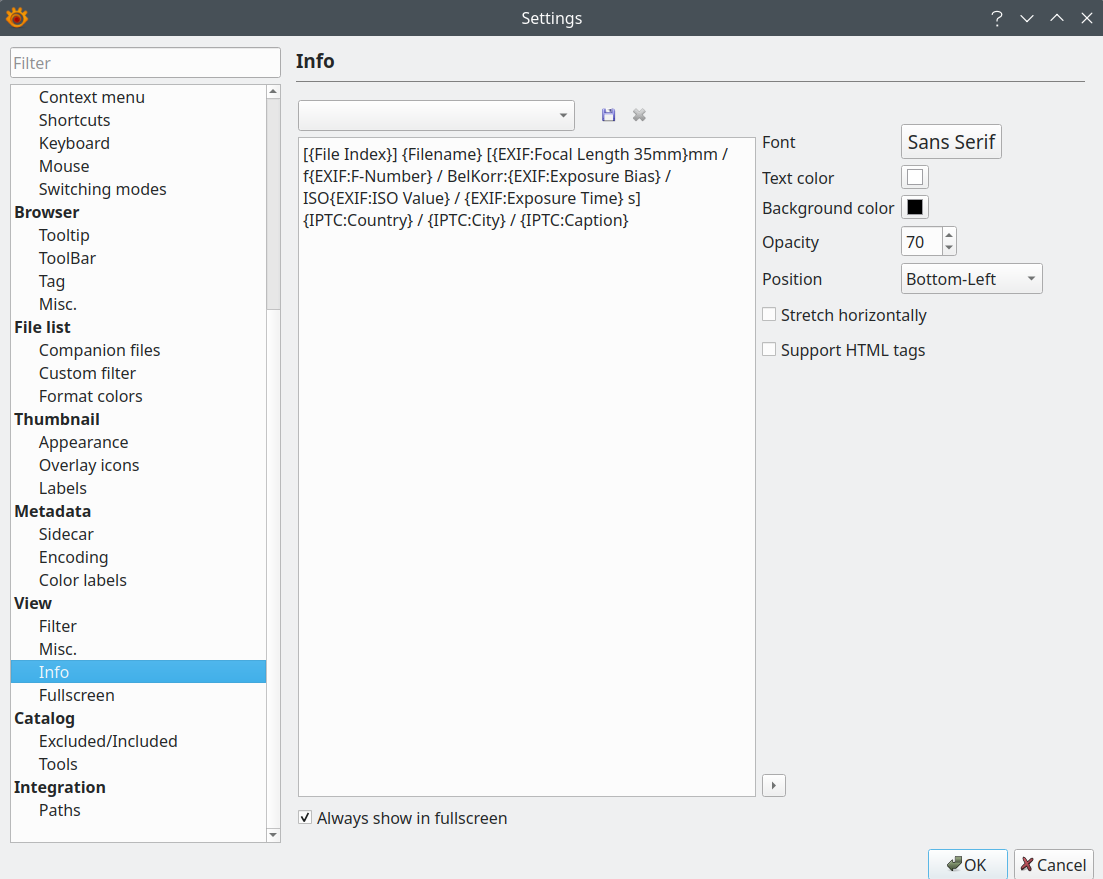Click the save preset floppy disk icon
The height and width of the screenshot is (879, 1103).
click(608, 115)
